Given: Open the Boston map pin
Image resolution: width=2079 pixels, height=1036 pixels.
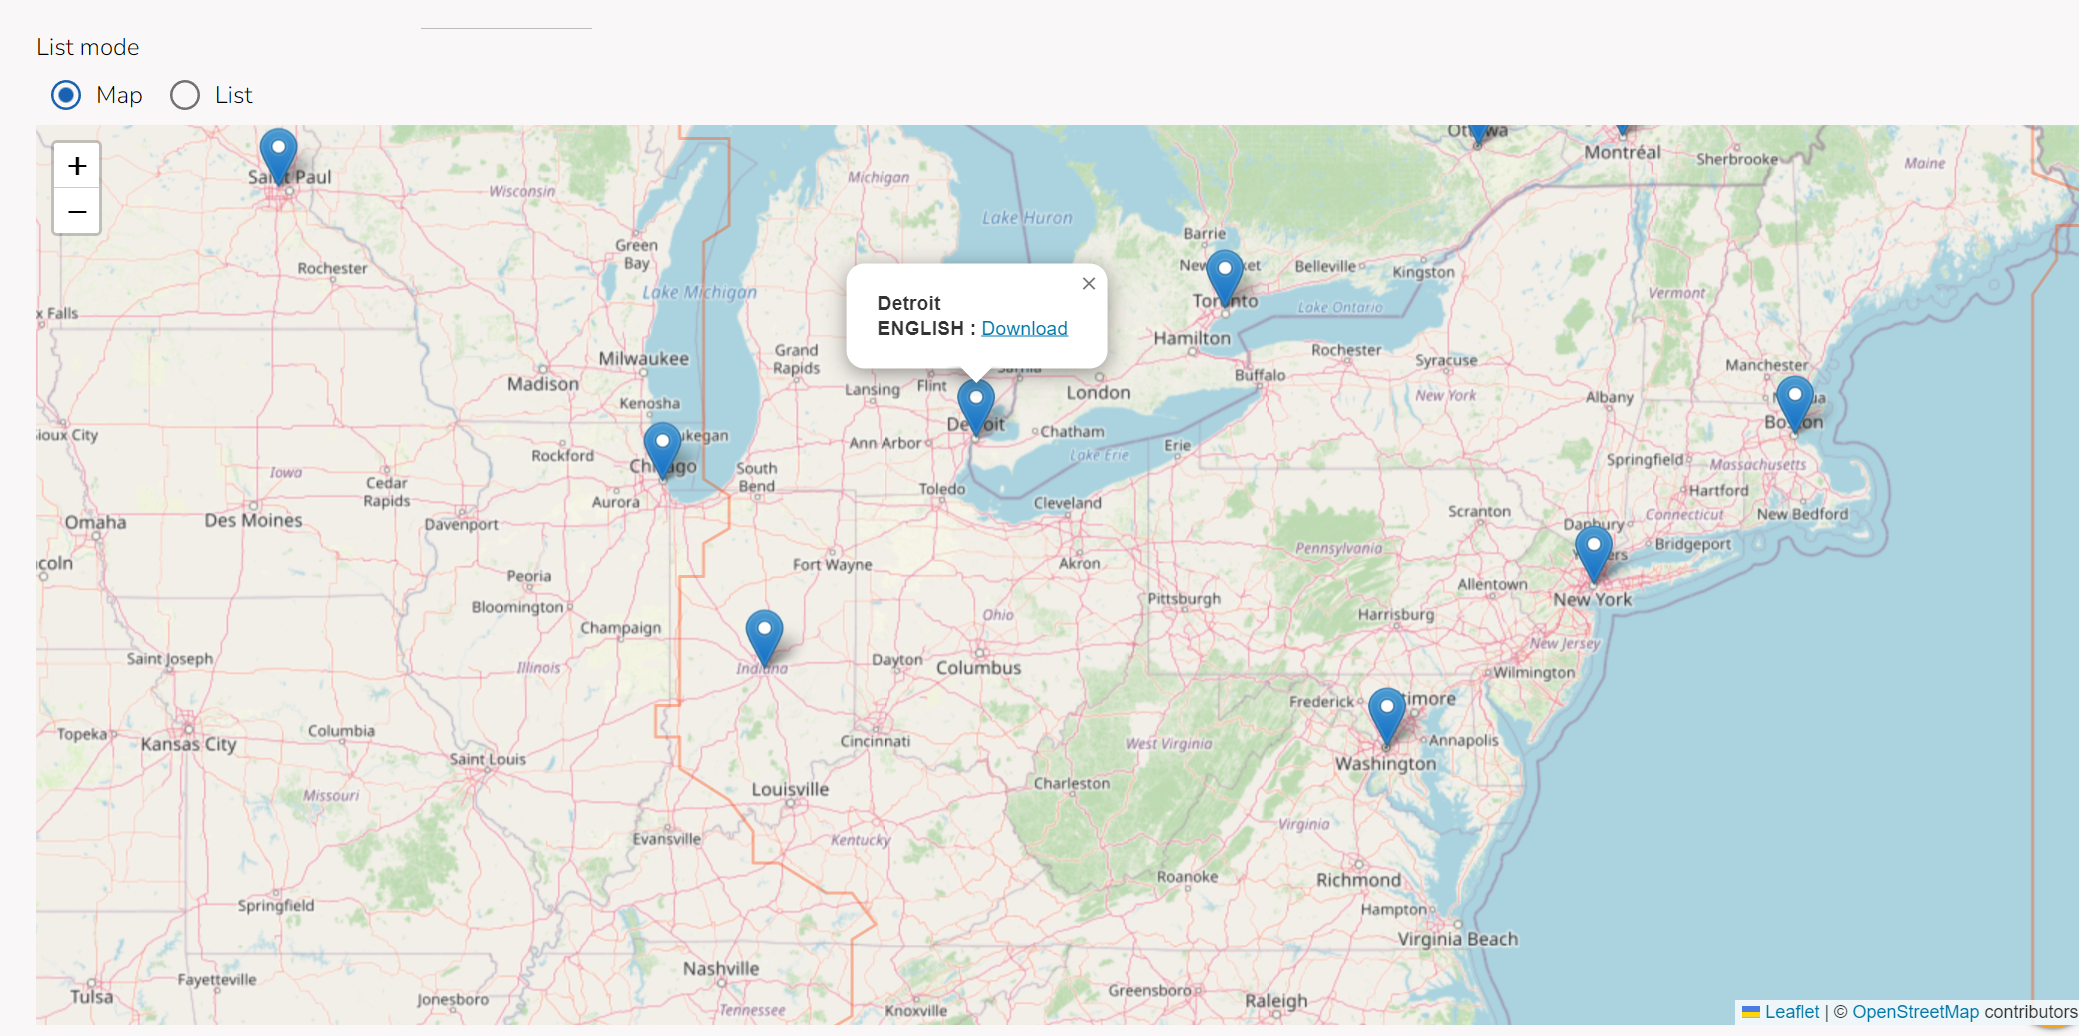Looking at the screenshot, I should coord(1794,400).
